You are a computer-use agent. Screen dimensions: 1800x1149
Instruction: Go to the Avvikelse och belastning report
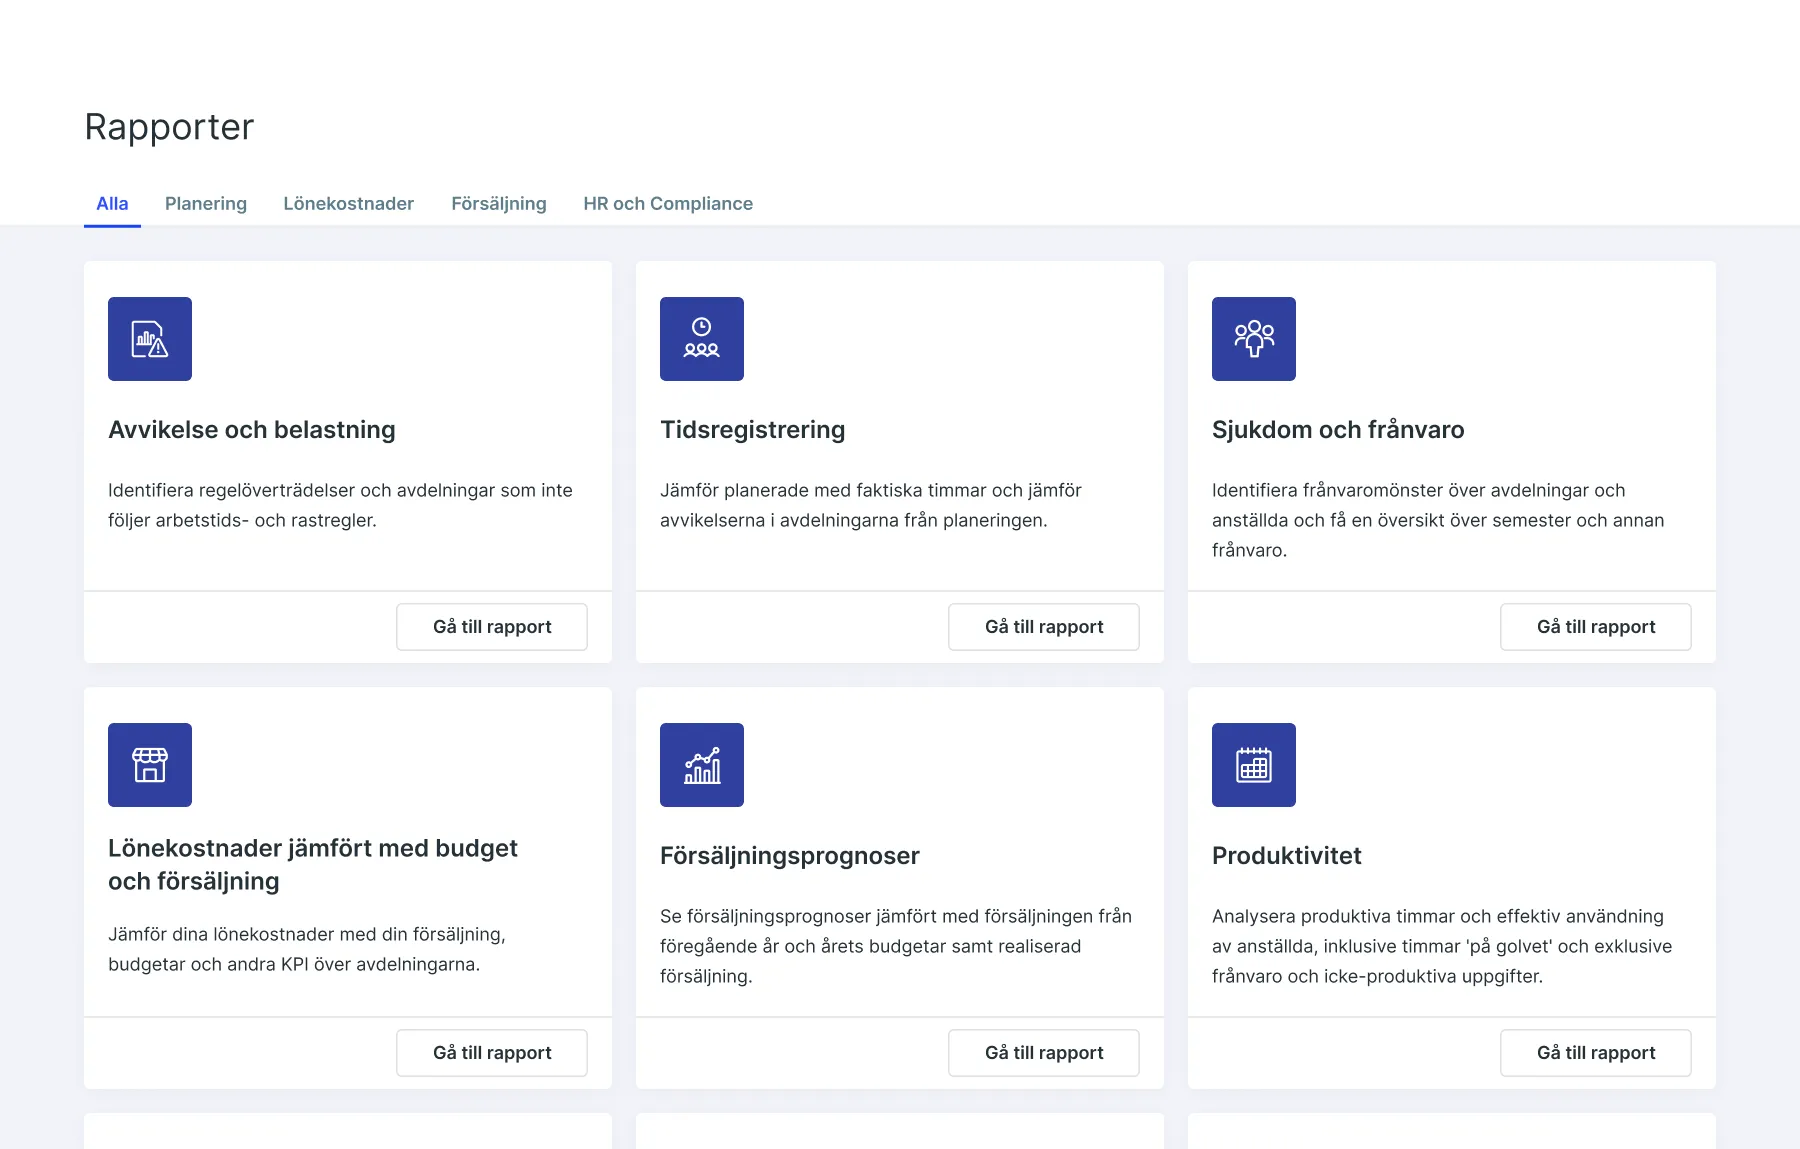pos(492,627)
